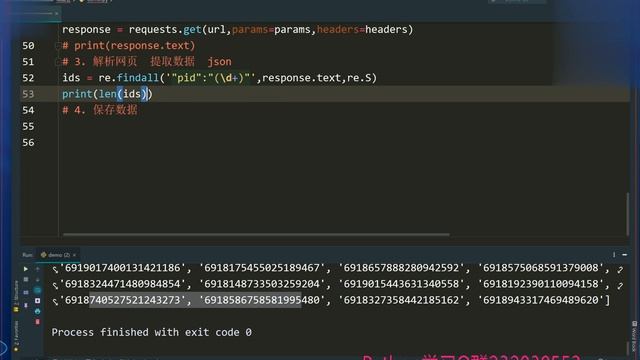This screenshot has height=360, width=640.
Task: Open the Favorites side tool tab
Action: point(16,336)
